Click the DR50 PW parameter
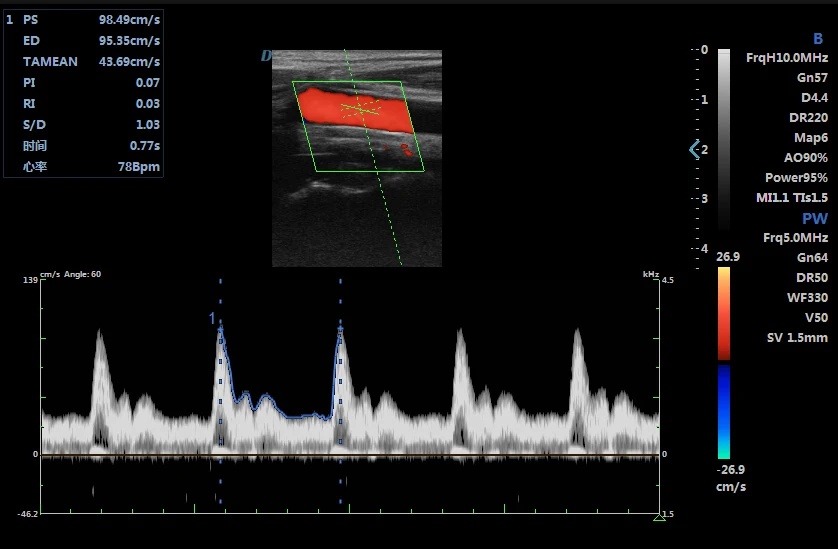838x549 pixels. (x=812, y=277)
